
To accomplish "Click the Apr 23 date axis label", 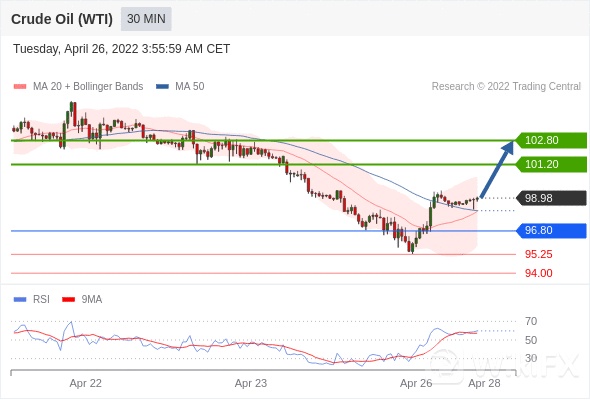I will pyautogui.click(x=251, y=383).
